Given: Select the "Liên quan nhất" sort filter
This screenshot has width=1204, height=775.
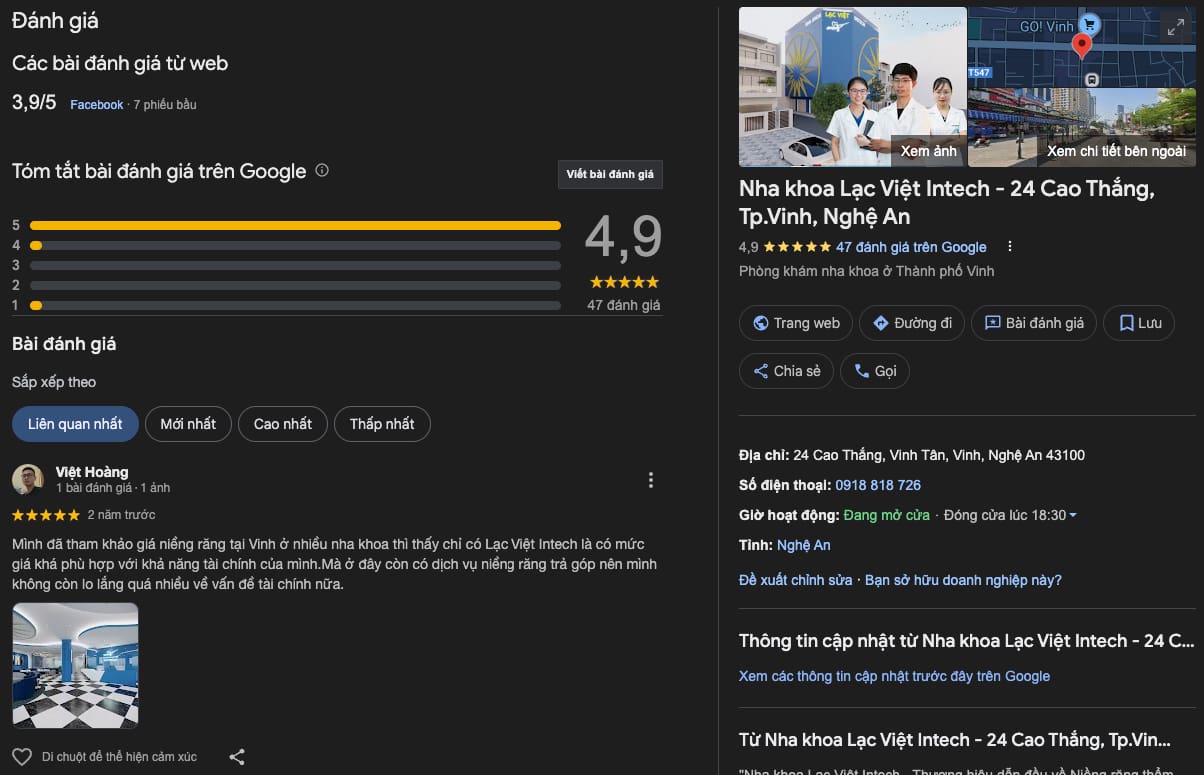Looking at the screenshot, I should (75, 424).
